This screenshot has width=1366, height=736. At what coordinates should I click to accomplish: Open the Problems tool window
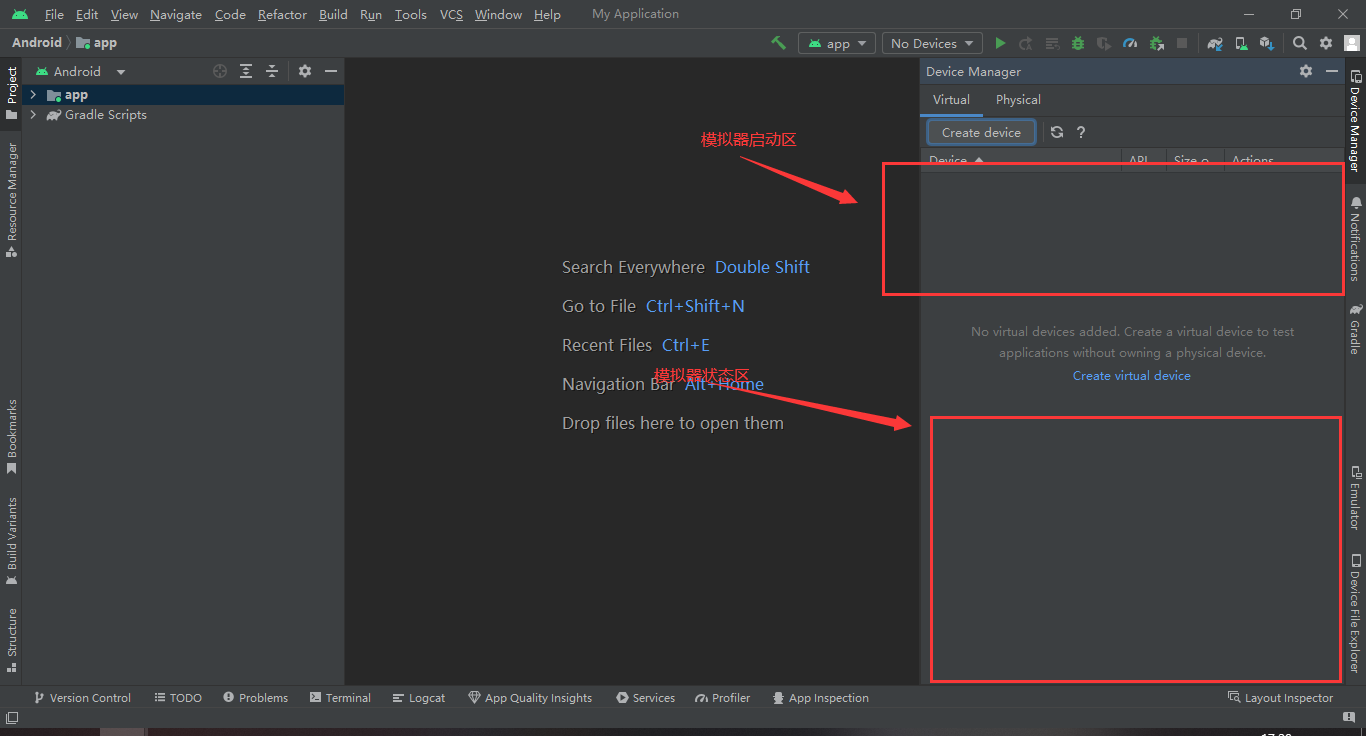(255, 698)
